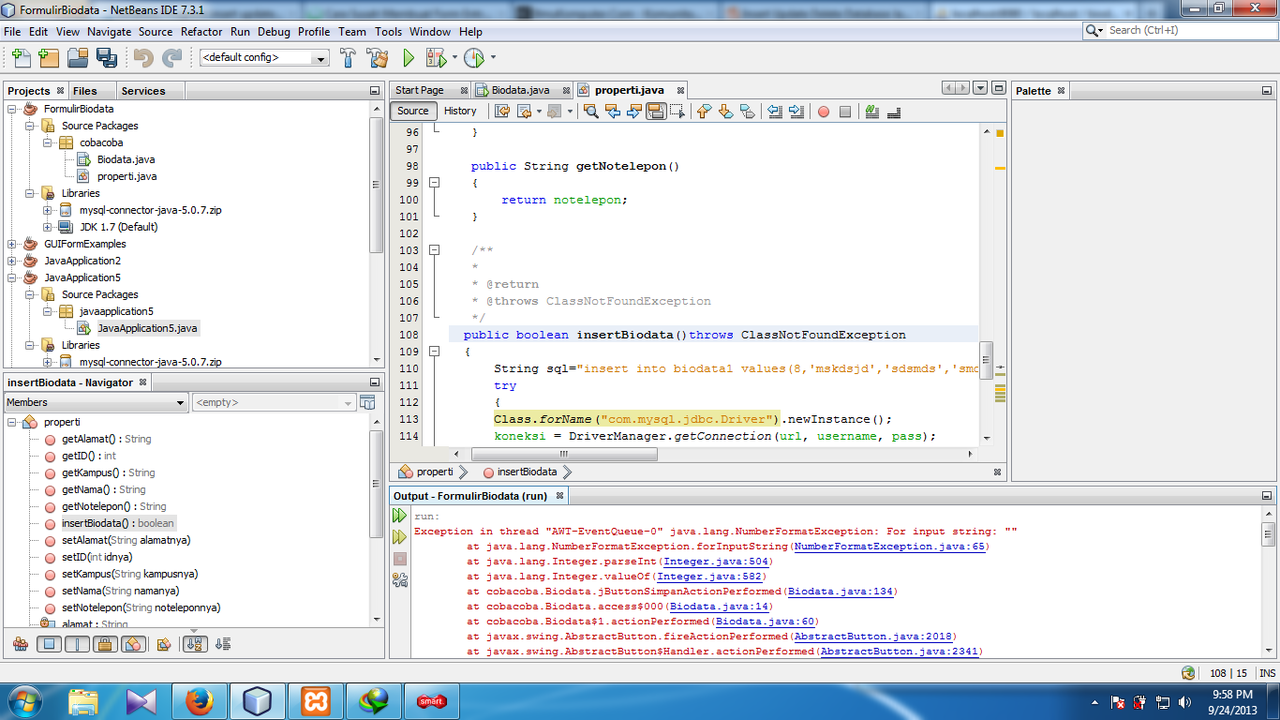Screen dimensions: 1280x720
Task: Click the Debug Project icon
Action: (x=437, y=58)
